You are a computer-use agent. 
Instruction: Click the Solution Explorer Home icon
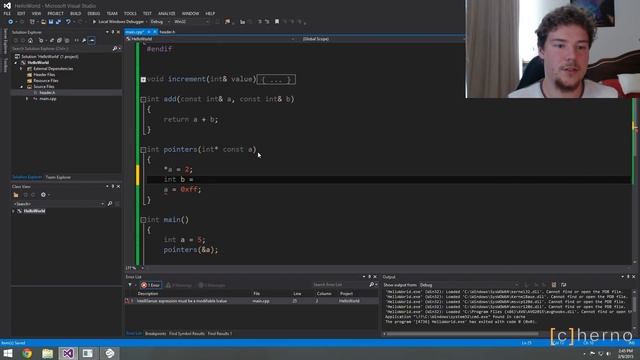click(30, 40)
